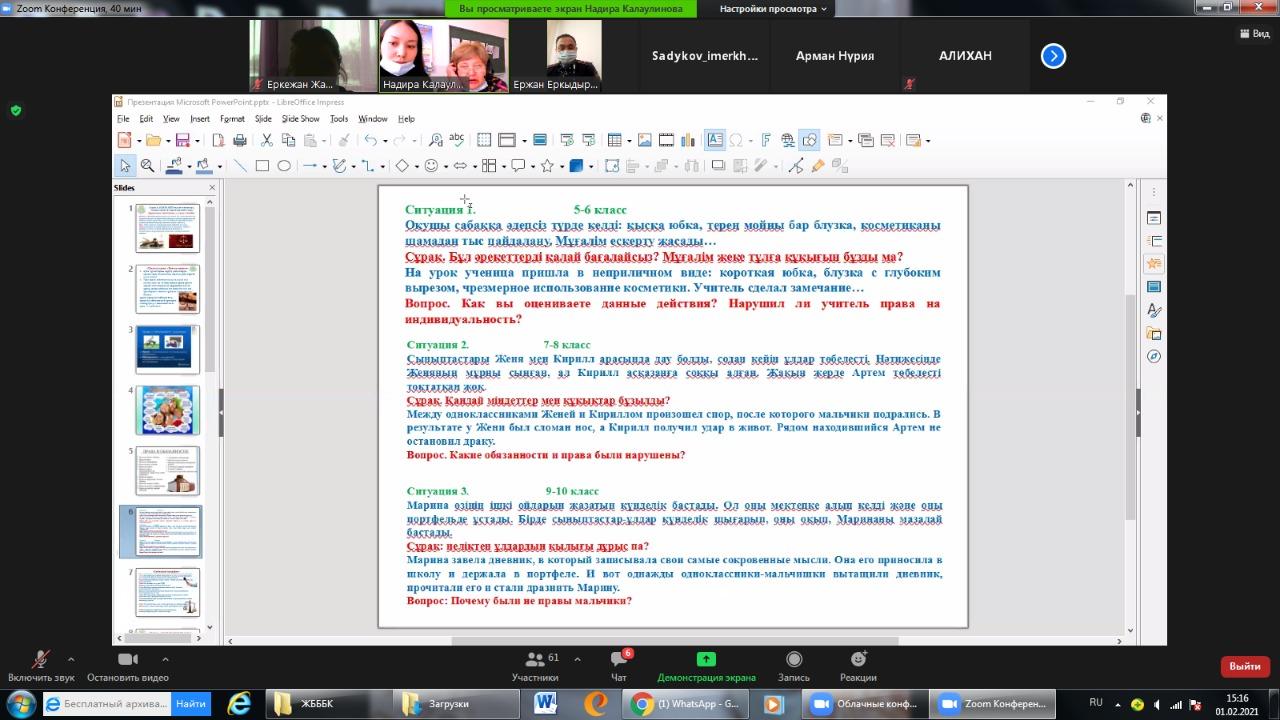Click the Zoom & Pan magnifier tool
This screenshot has height=720, width=1280.
pos(147,166)
